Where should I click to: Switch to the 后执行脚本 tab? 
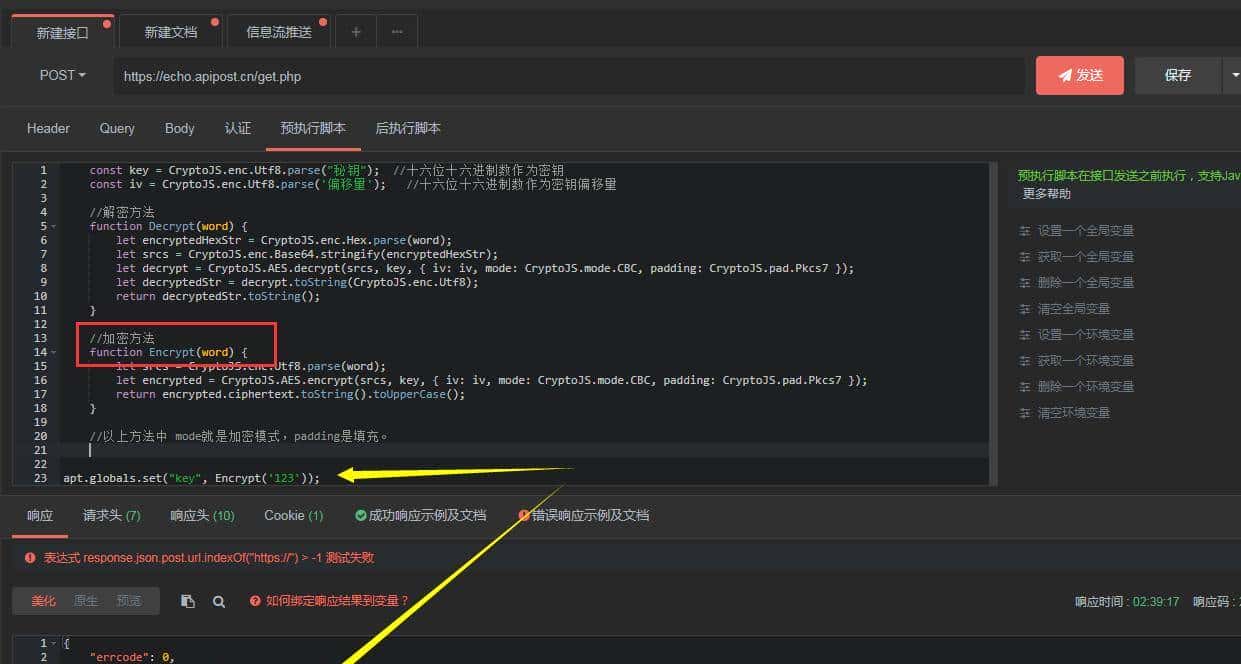coord(407,128)
